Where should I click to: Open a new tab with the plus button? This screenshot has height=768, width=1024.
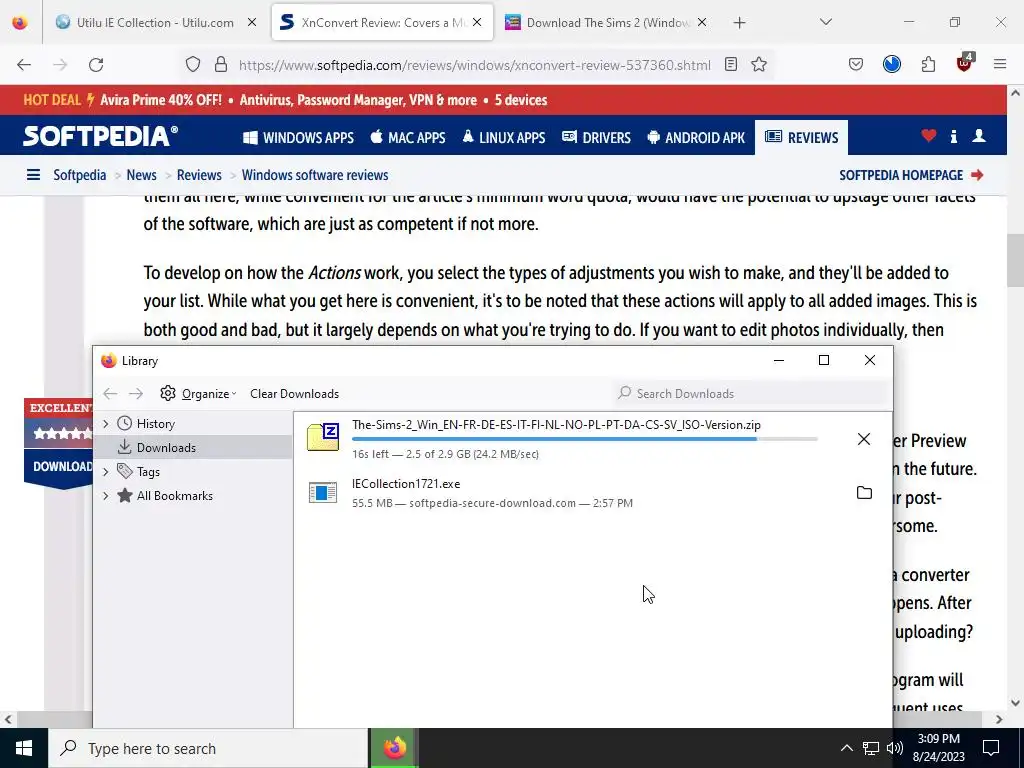tap(739, 23)
